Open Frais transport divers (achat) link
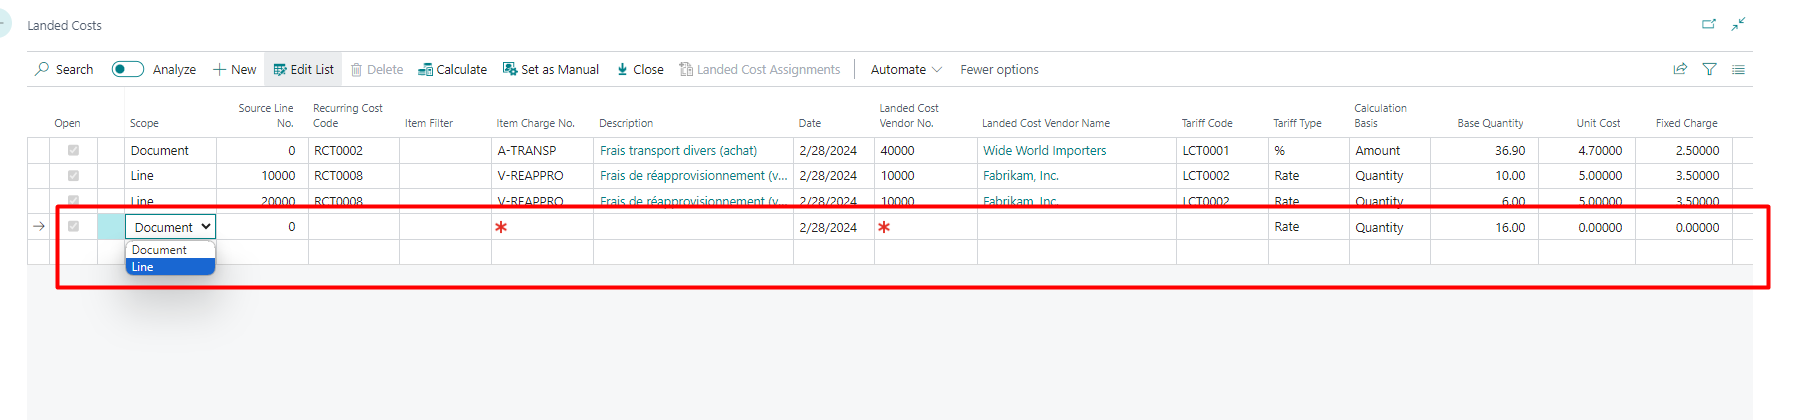1810x420 pixels. [678, 150]
